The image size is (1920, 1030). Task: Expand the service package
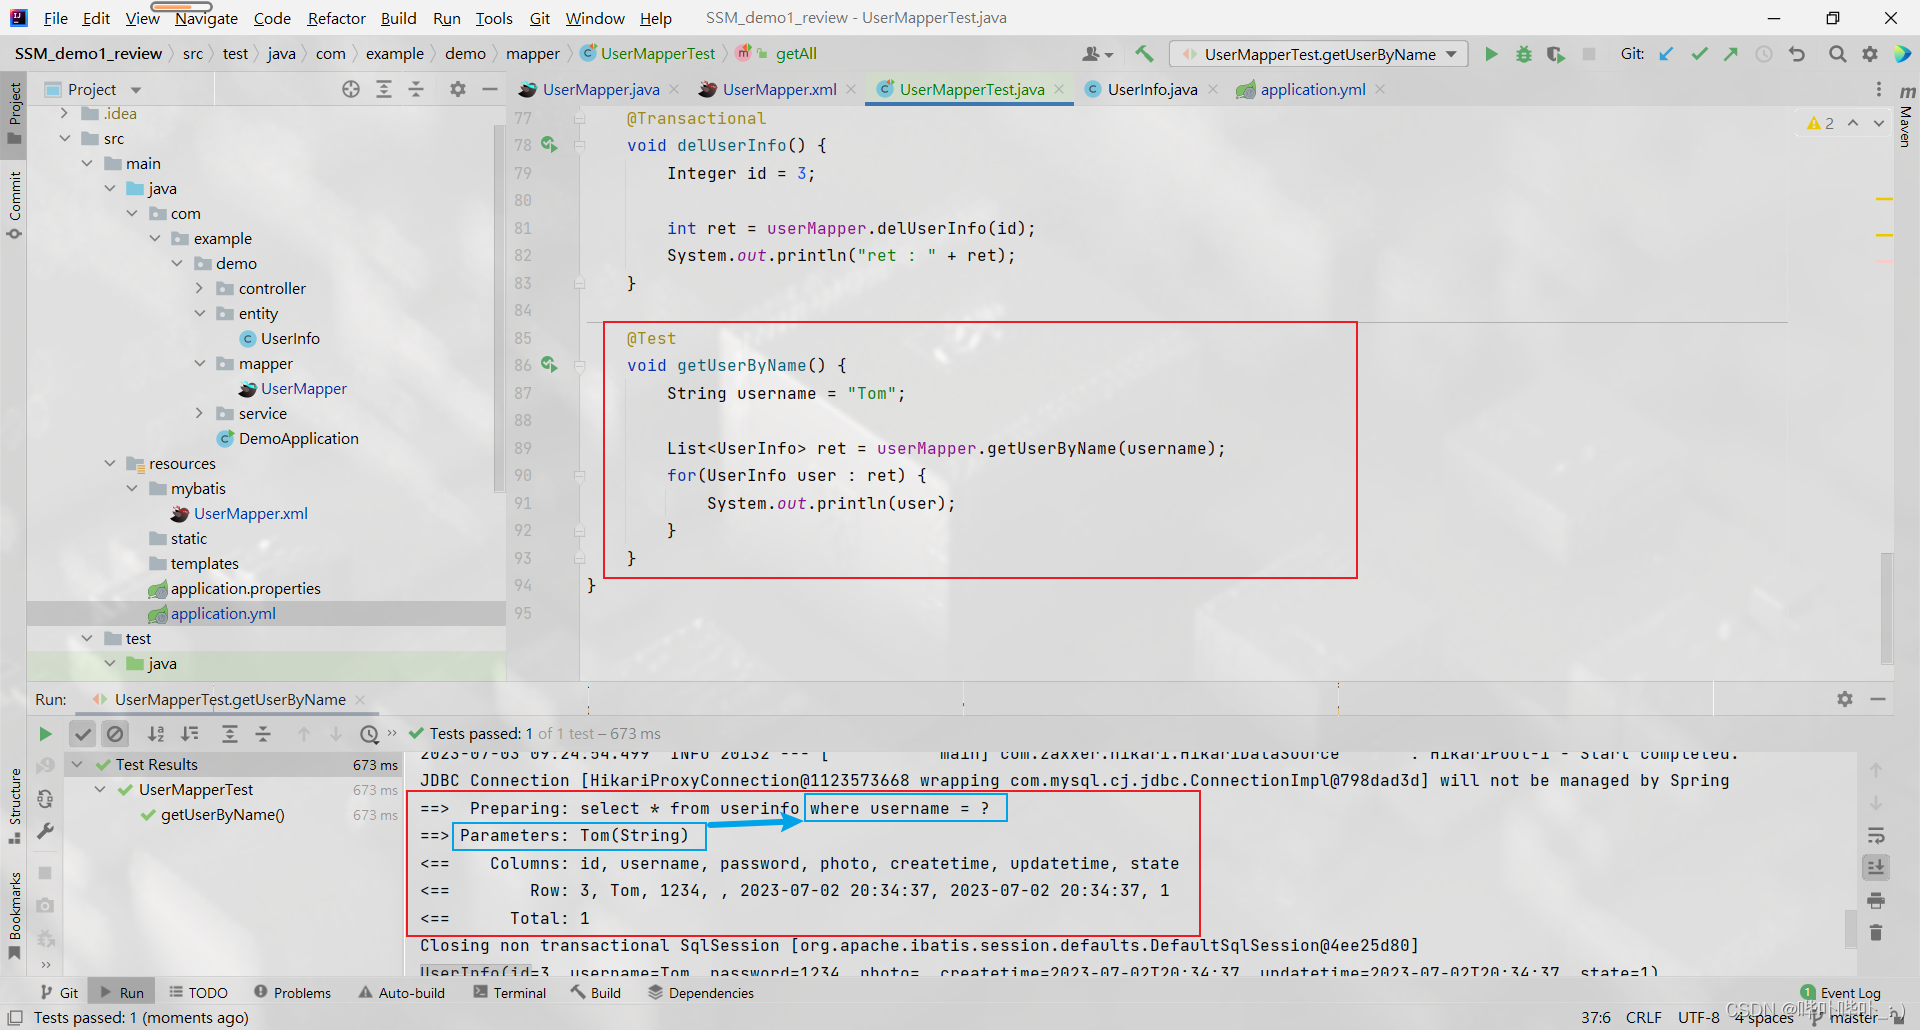pos(199,413)
